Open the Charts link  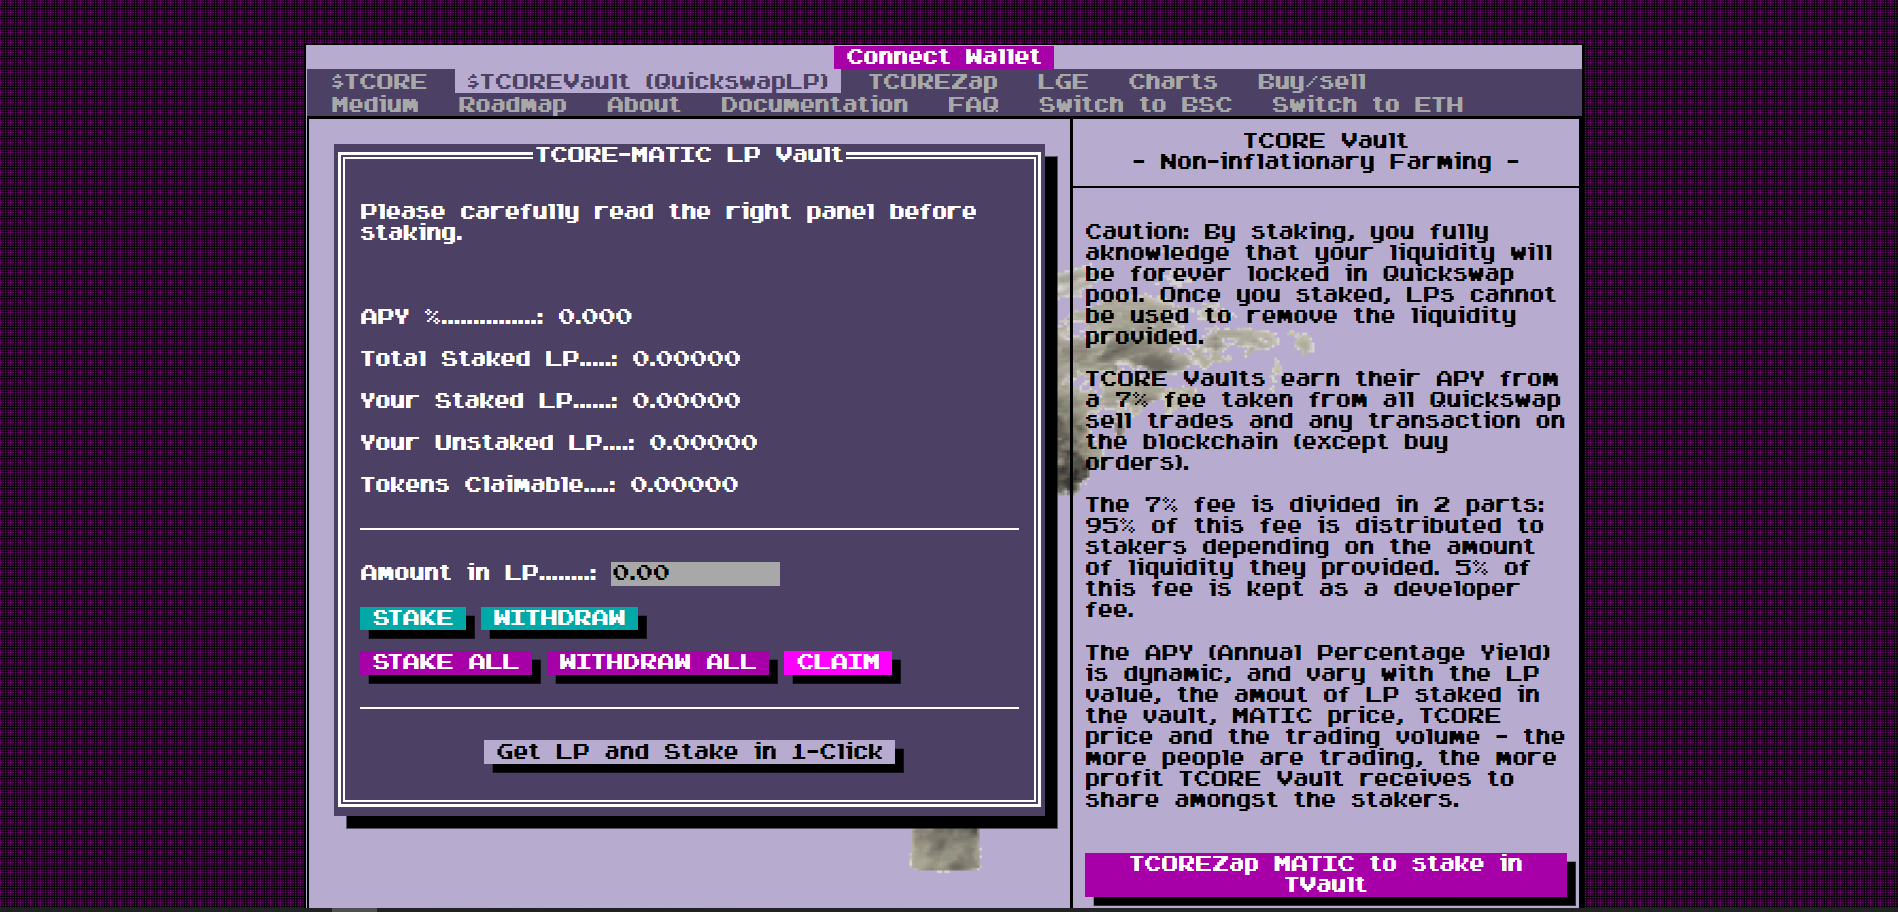click(x=1172, y=82)
